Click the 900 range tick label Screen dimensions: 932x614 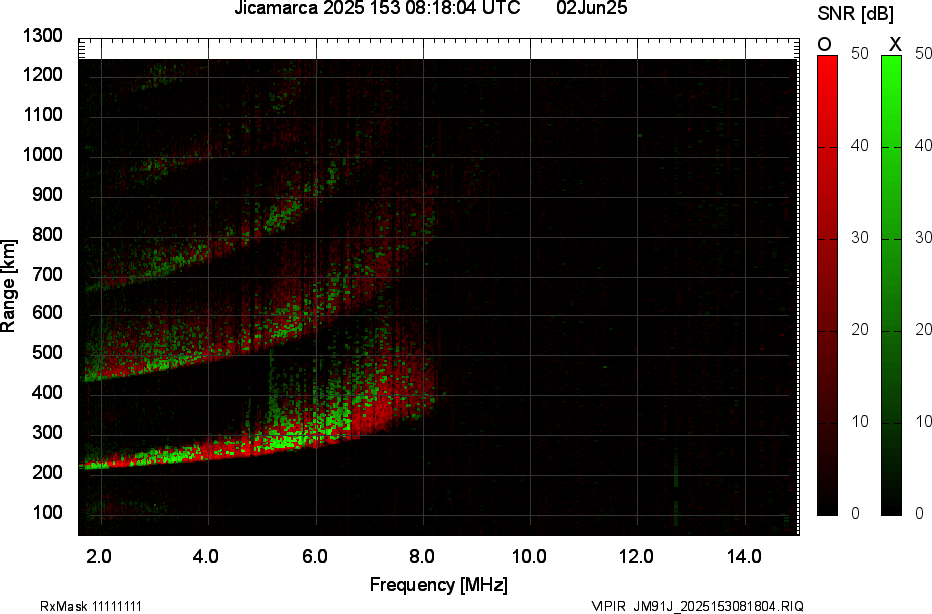pos(47,195)
